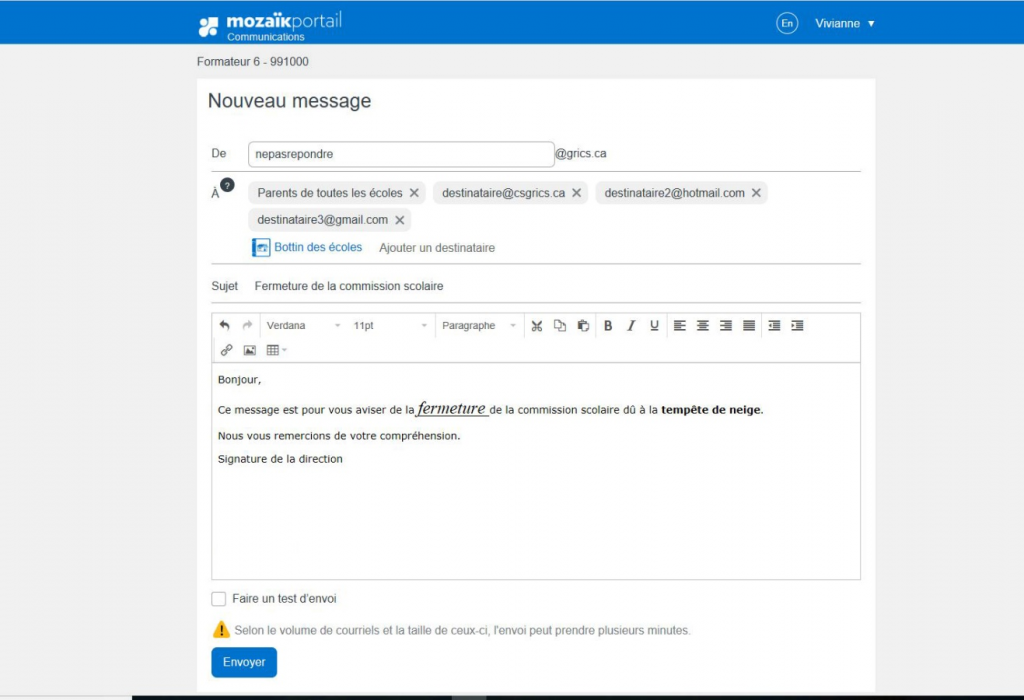1024x700 pixels.
Task: Justify the paragraph text
Action: pyautogui.click(x=749, y=325)
